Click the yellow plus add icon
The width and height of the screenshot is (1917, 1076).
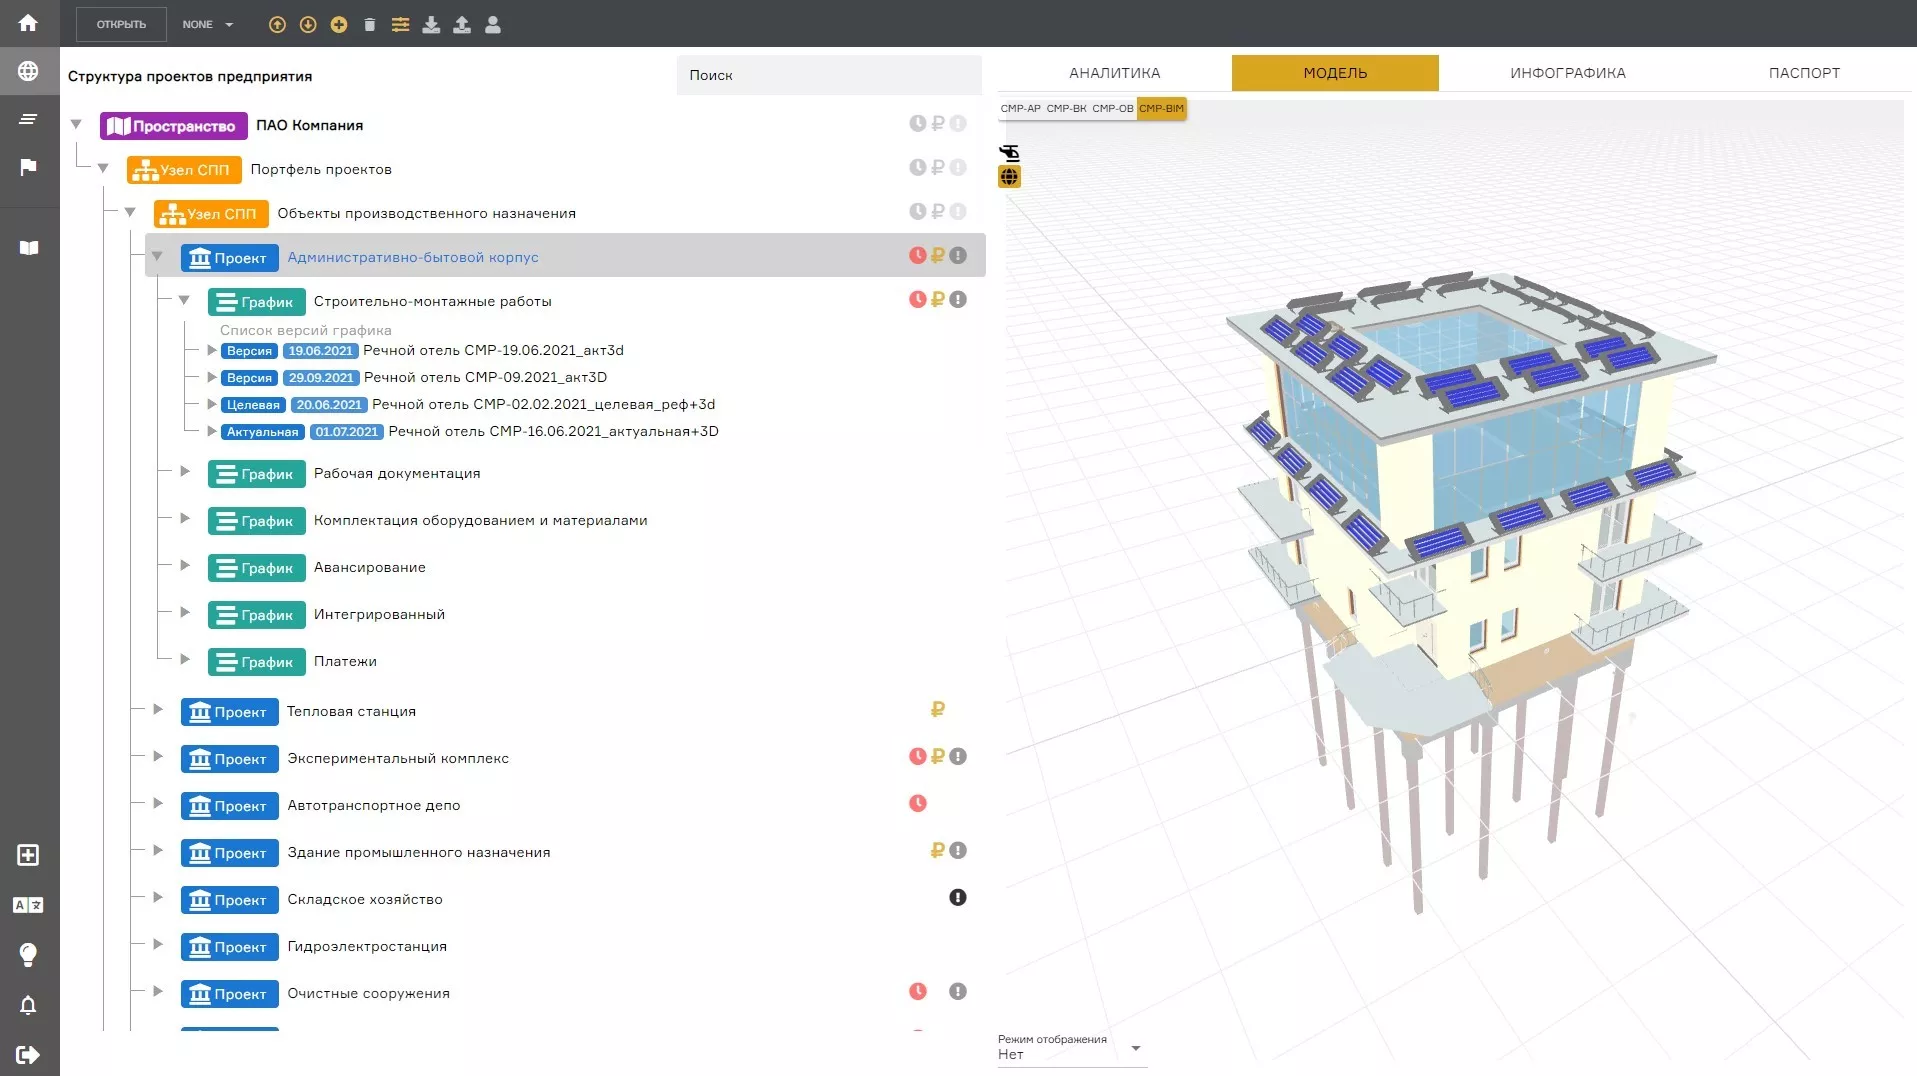point(339,25)
